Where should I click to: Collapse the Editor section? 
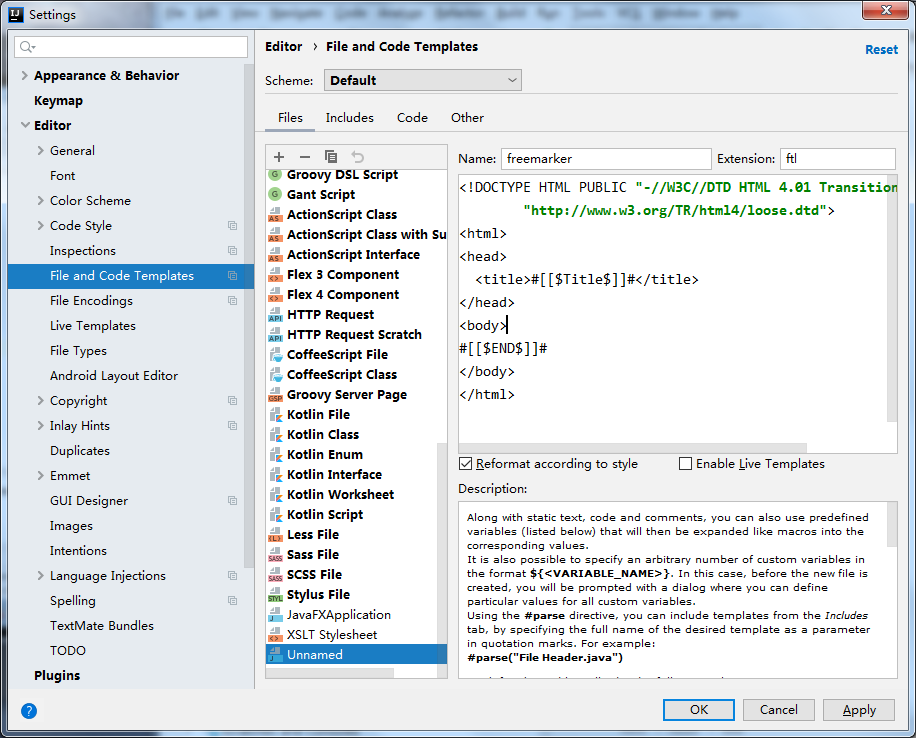click(x=25, y=125)
